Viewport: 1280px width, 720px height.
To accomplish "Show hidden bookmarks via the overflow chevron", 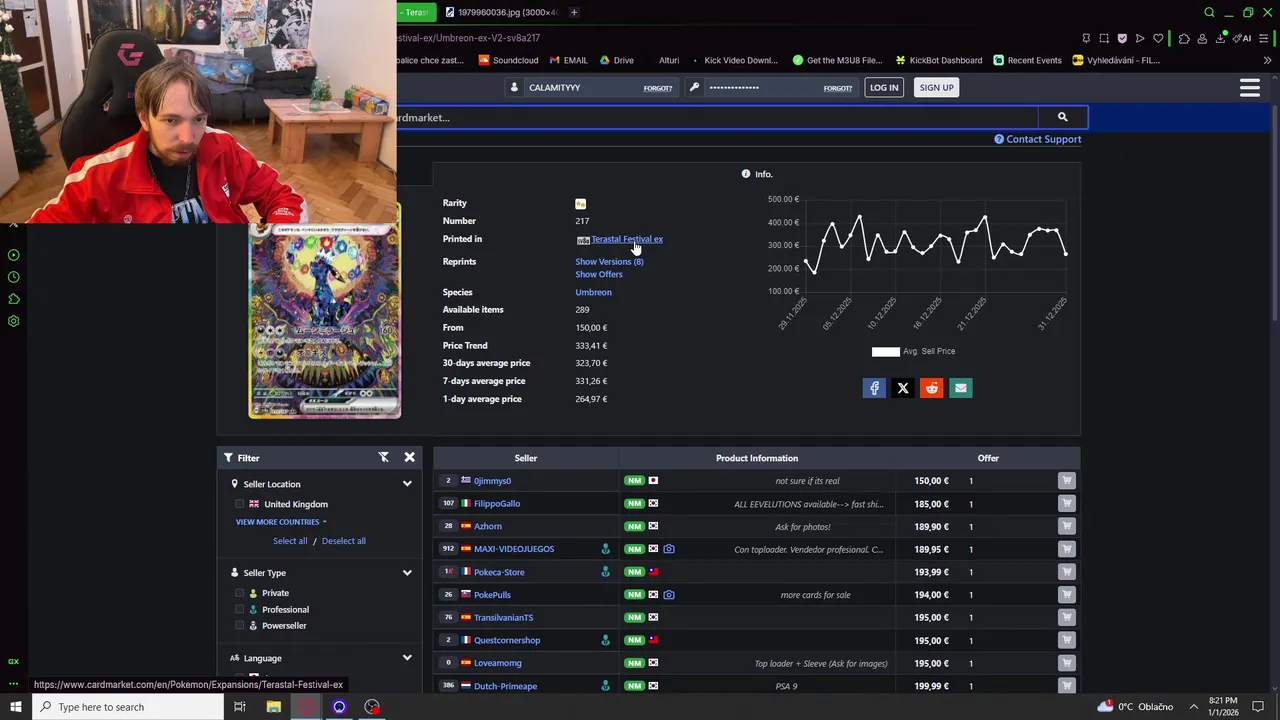I will coord(1267,60).
